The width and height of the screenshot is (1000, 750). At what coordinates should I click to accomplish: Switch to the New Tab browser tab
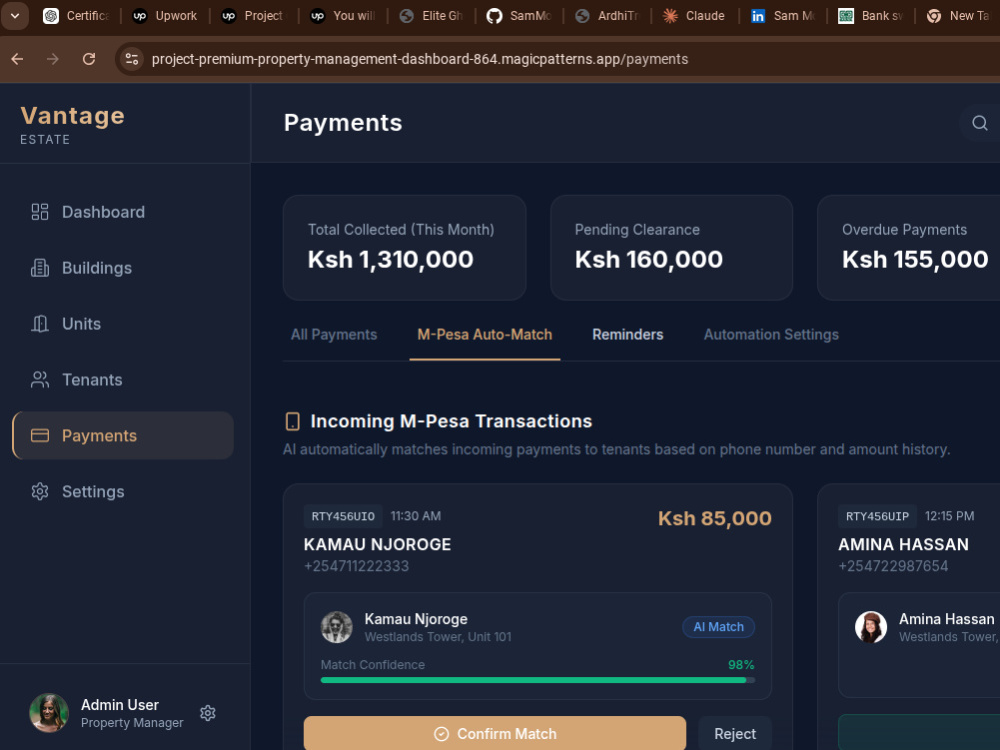(x=960, y=16)
